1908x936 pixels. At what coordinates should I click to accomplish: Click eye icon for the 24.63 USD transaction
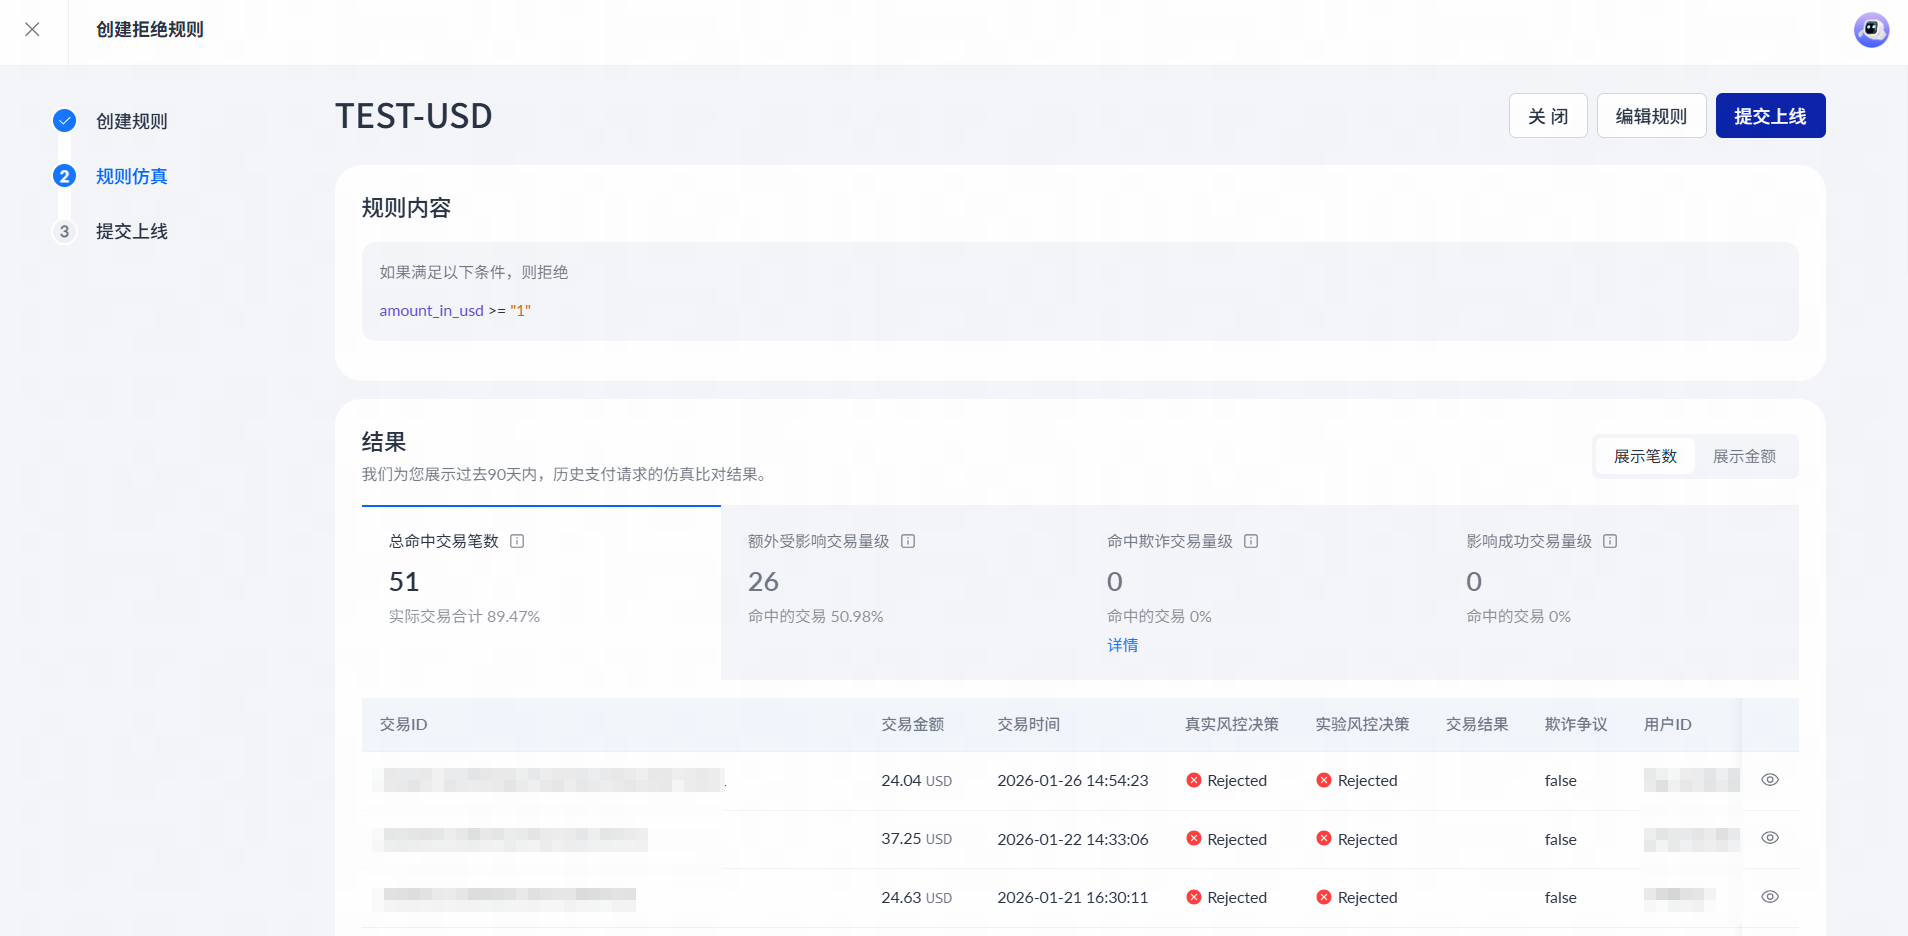[x=1769, y=897]
